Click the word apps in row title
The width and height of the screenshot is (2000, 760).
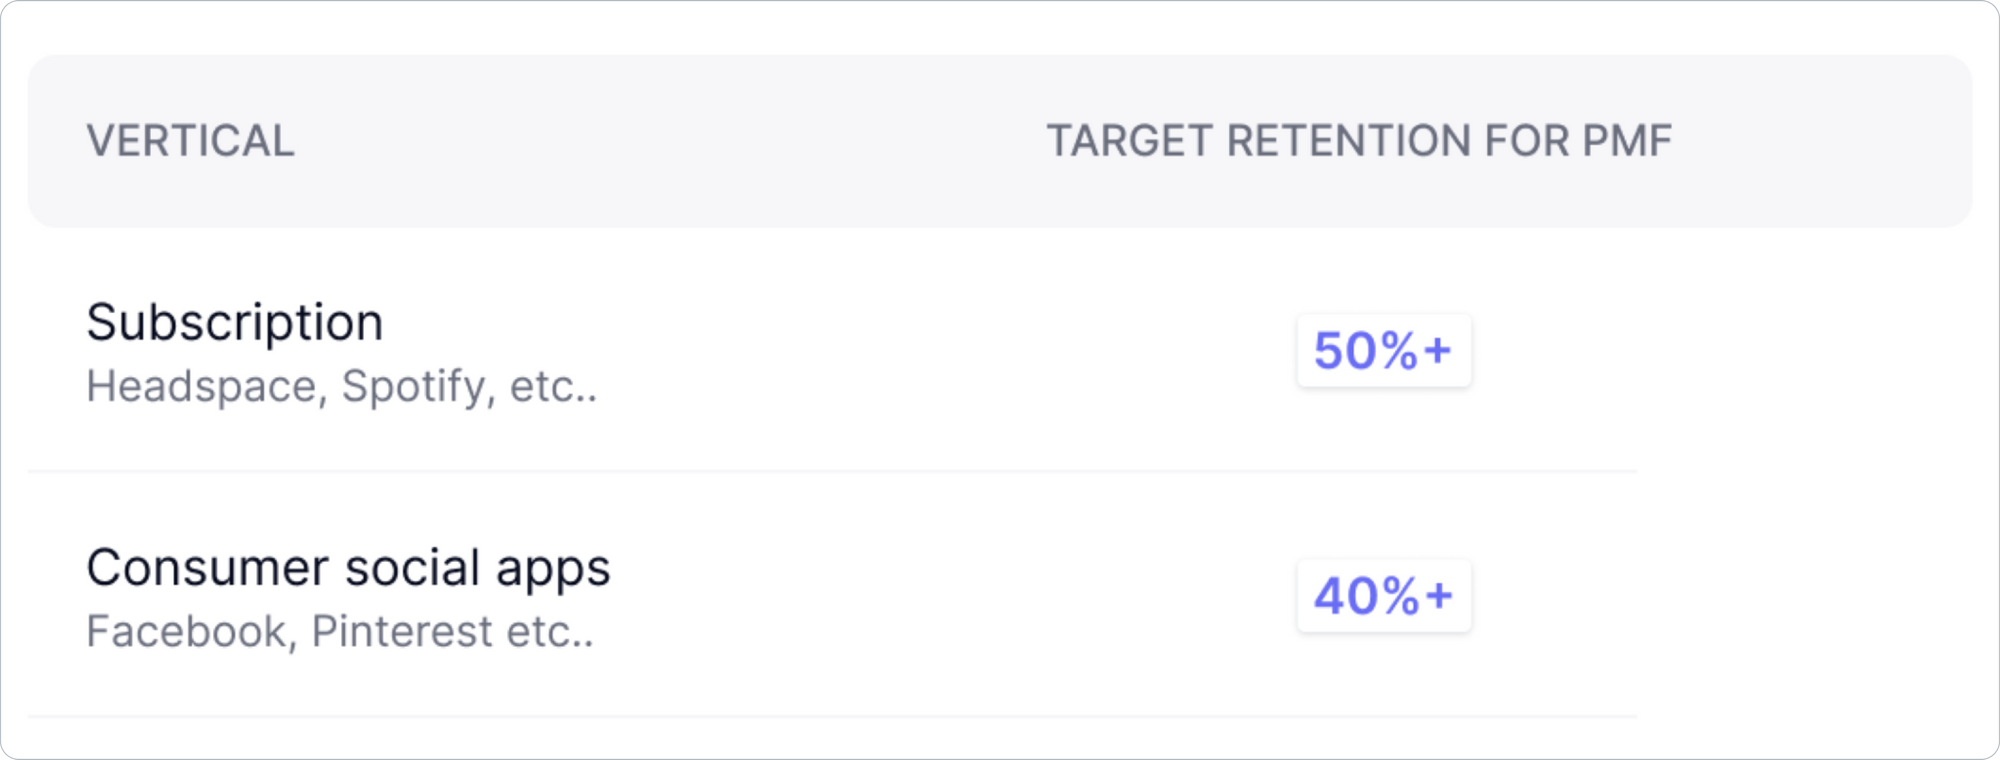pyautogui.click(x=553, y=570)
